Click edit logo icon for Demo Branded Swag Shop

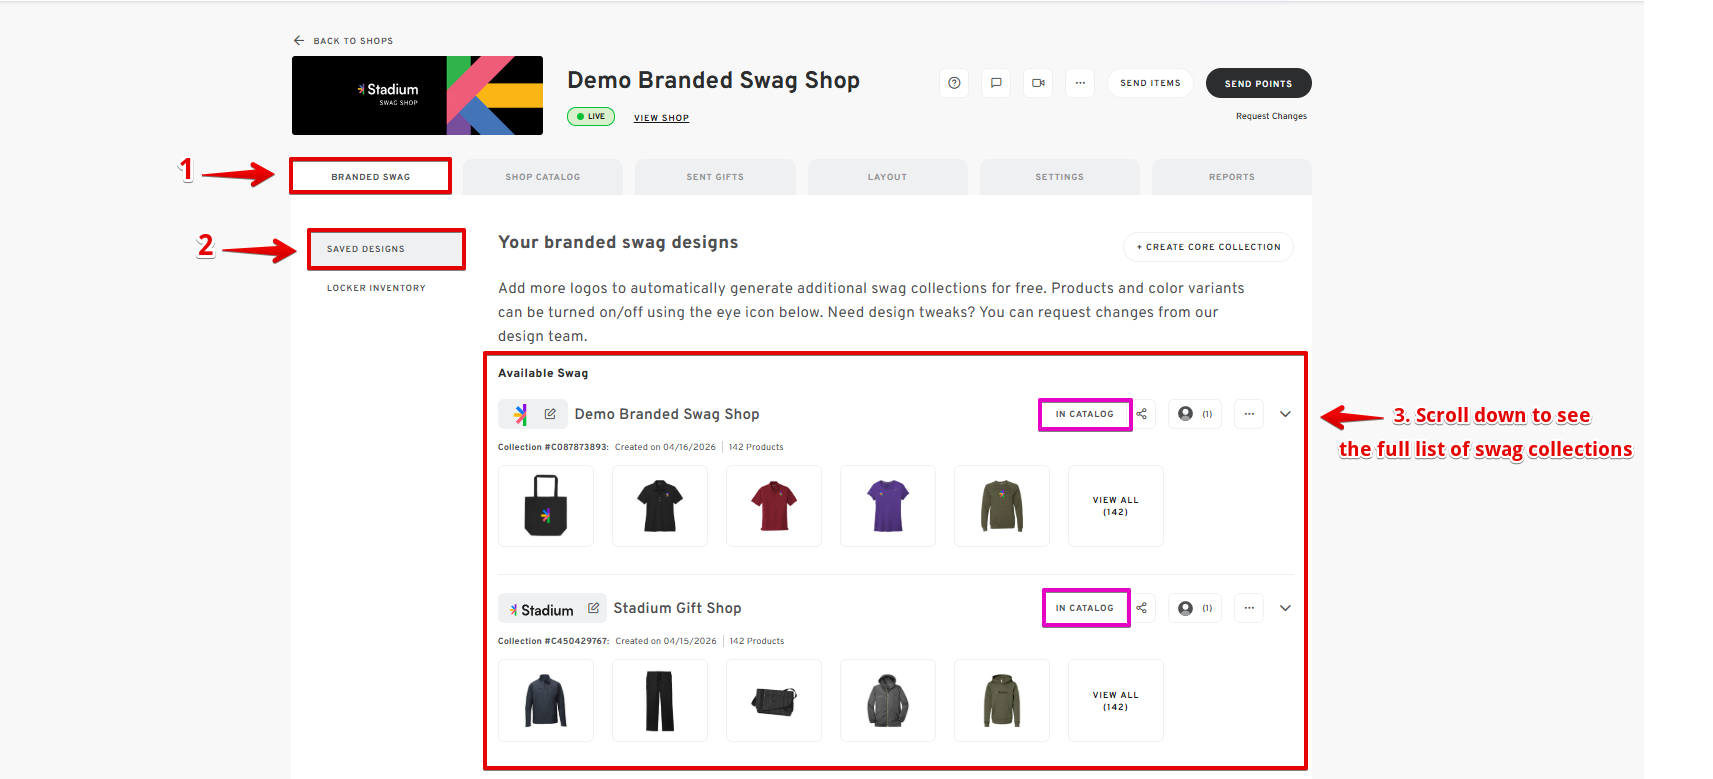click(550, 414)
